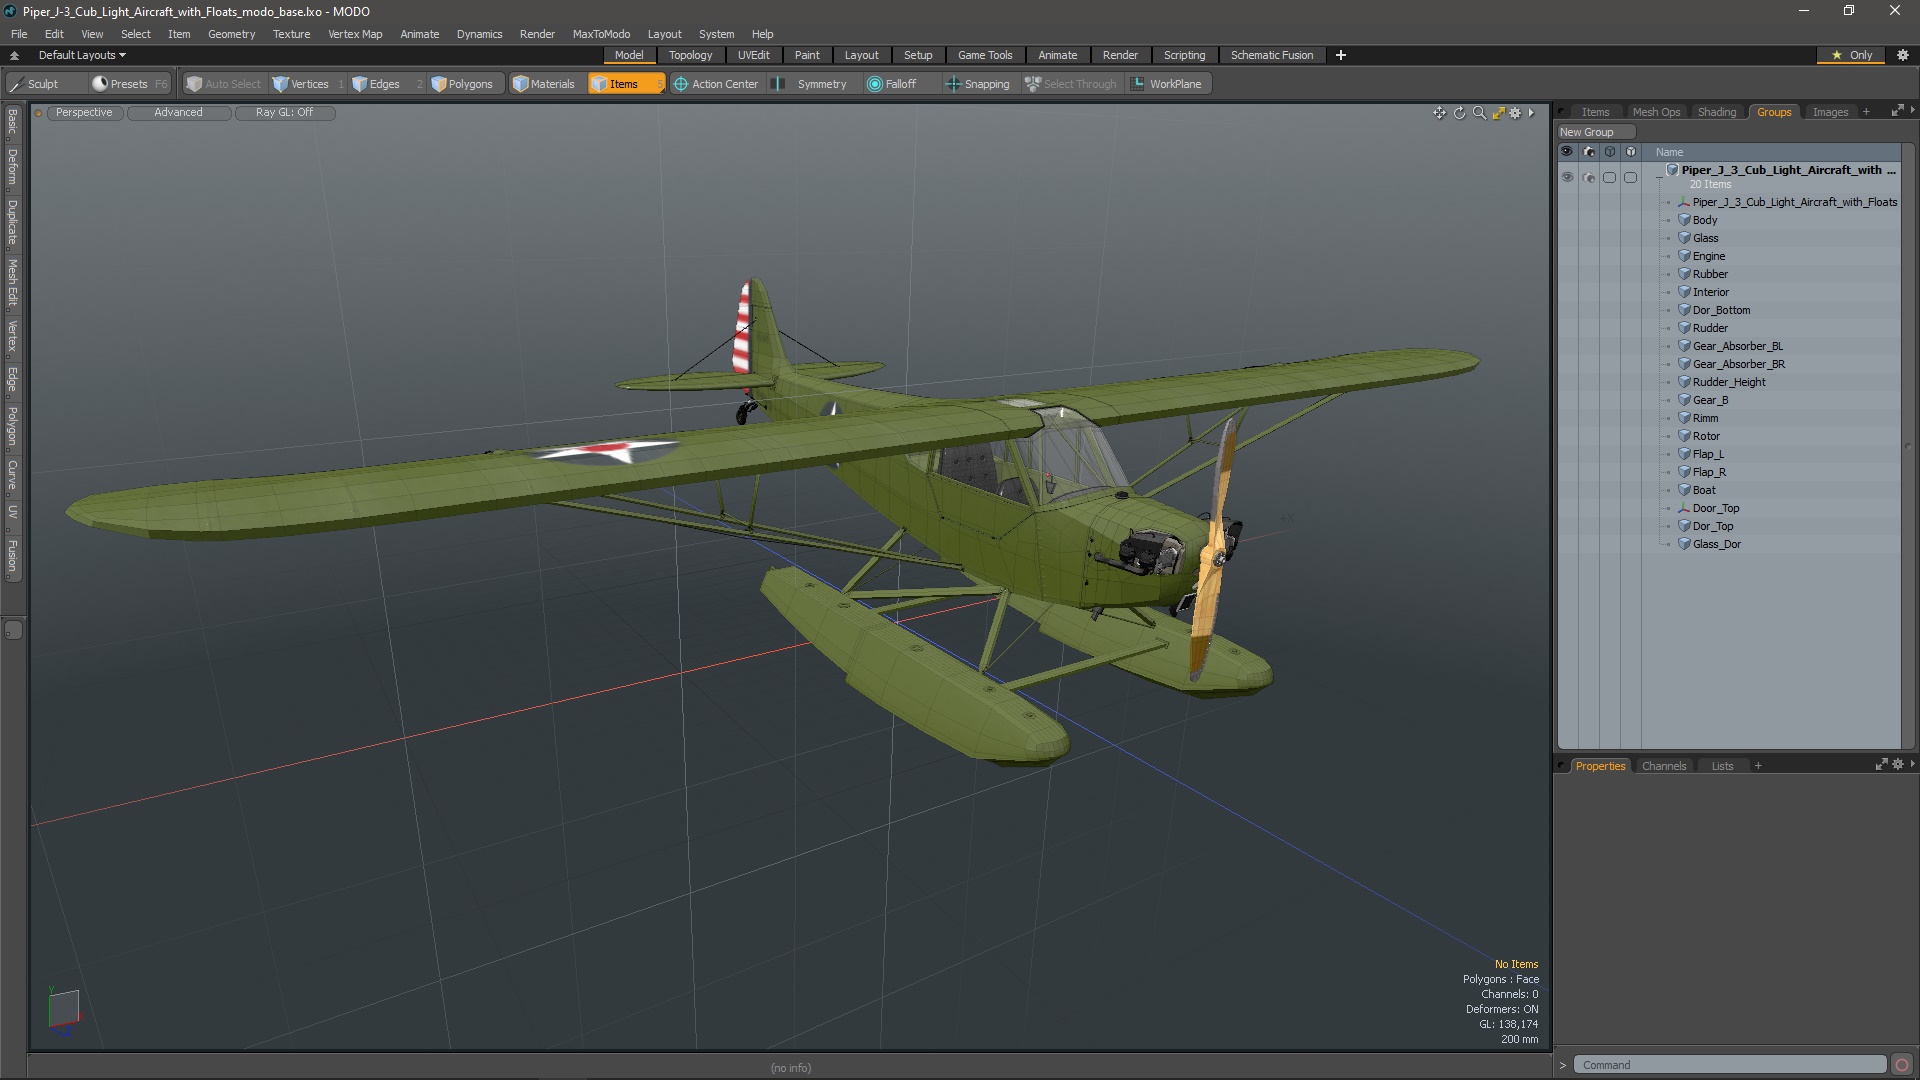
Task: Add a new layout tab with plus
Action: [x=1341, y=55]
